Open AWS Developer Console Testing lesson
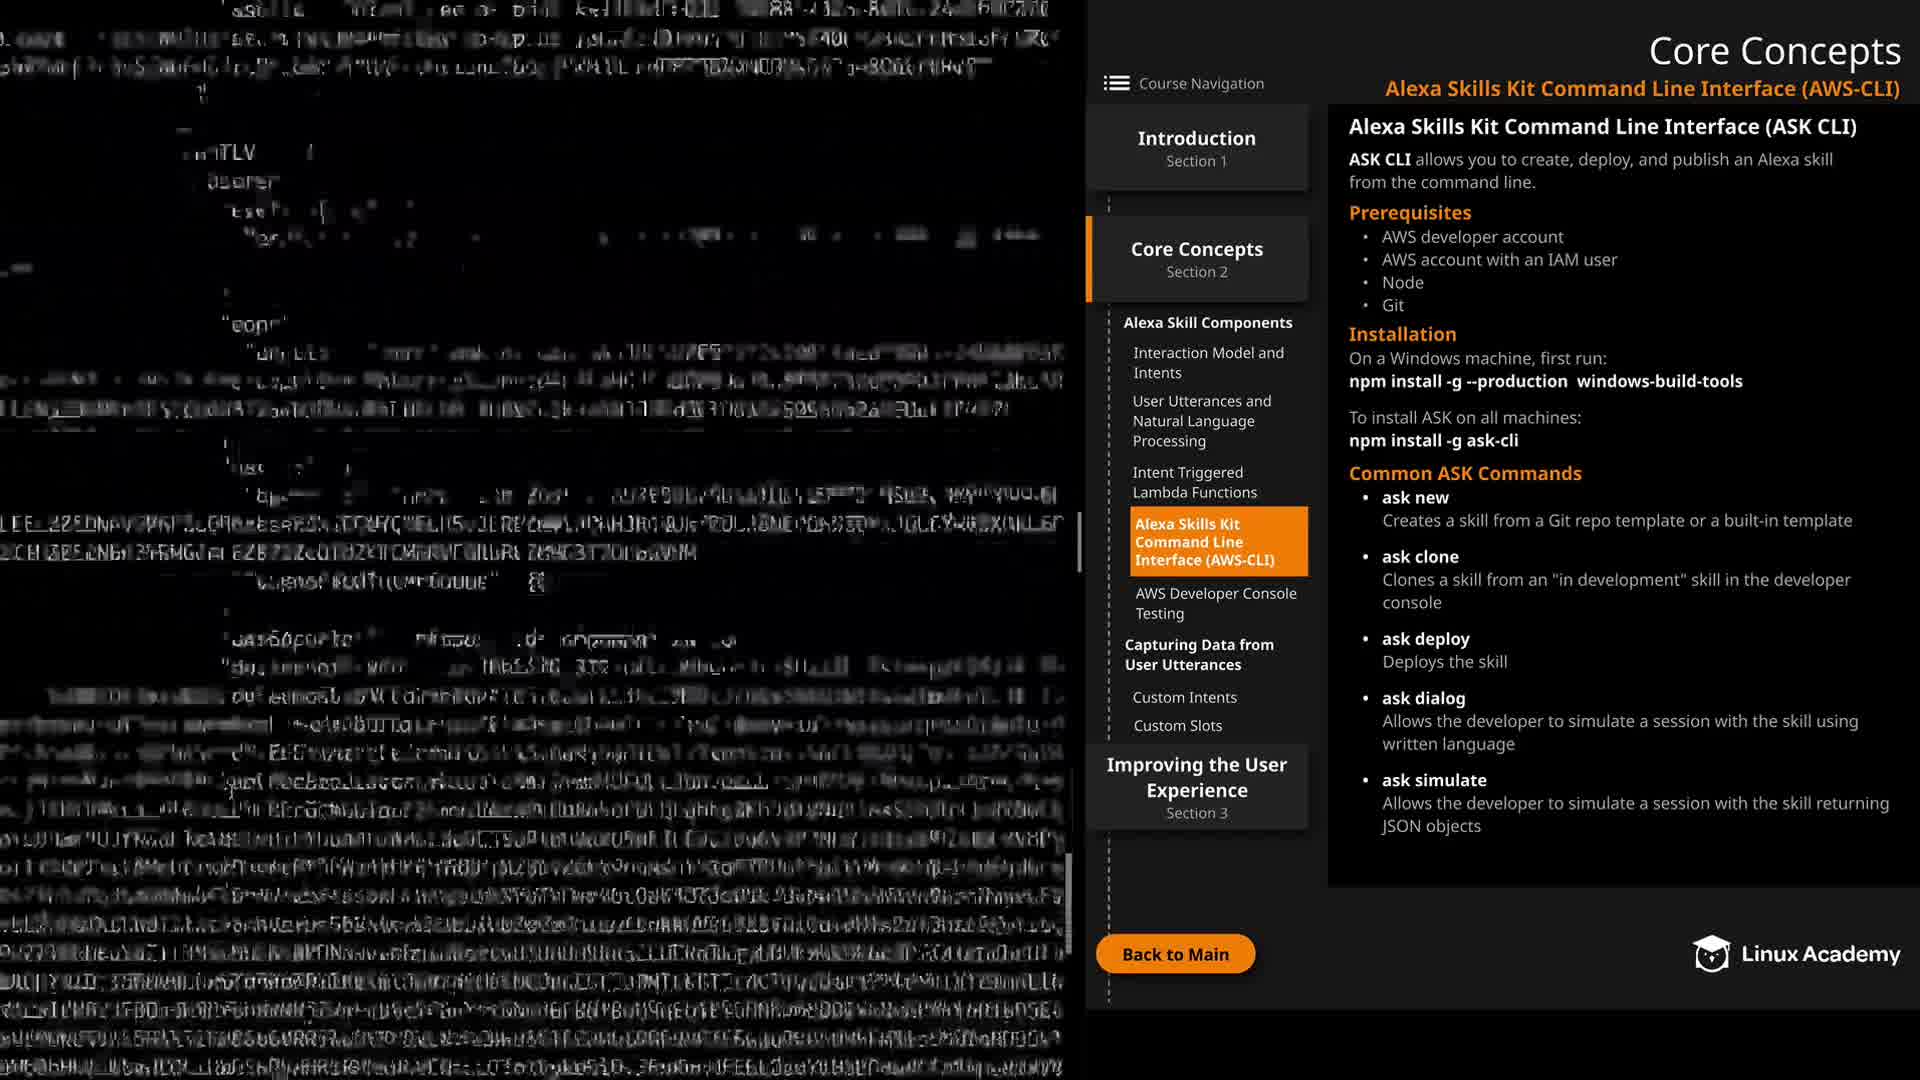The image size is (1920, 1080). point(1215,604)
